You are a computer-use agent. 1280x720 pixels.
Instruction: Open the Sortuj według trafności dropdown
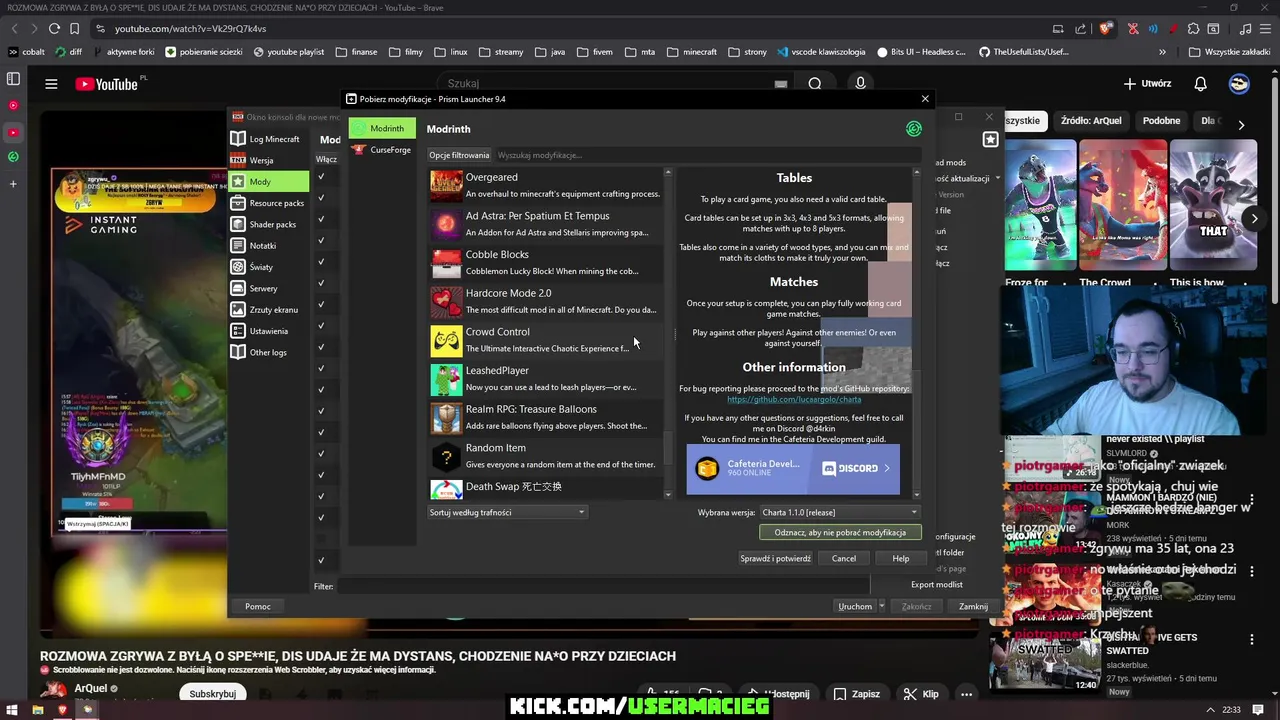508,512
